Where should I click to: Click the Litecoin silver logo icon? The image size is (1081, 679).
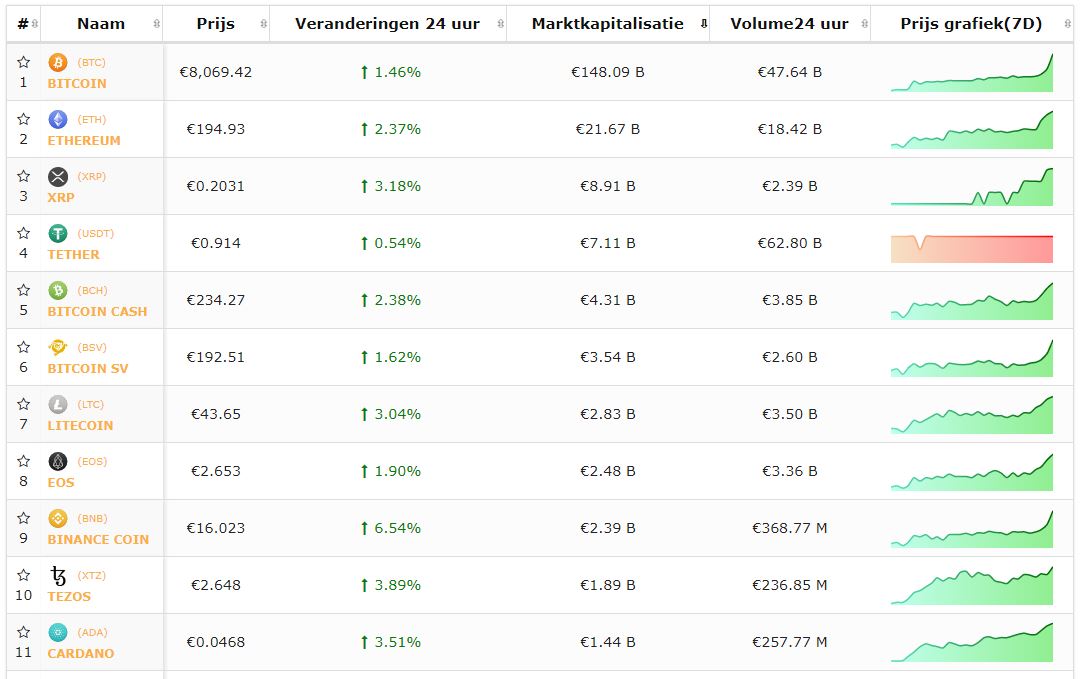(58, 405)
